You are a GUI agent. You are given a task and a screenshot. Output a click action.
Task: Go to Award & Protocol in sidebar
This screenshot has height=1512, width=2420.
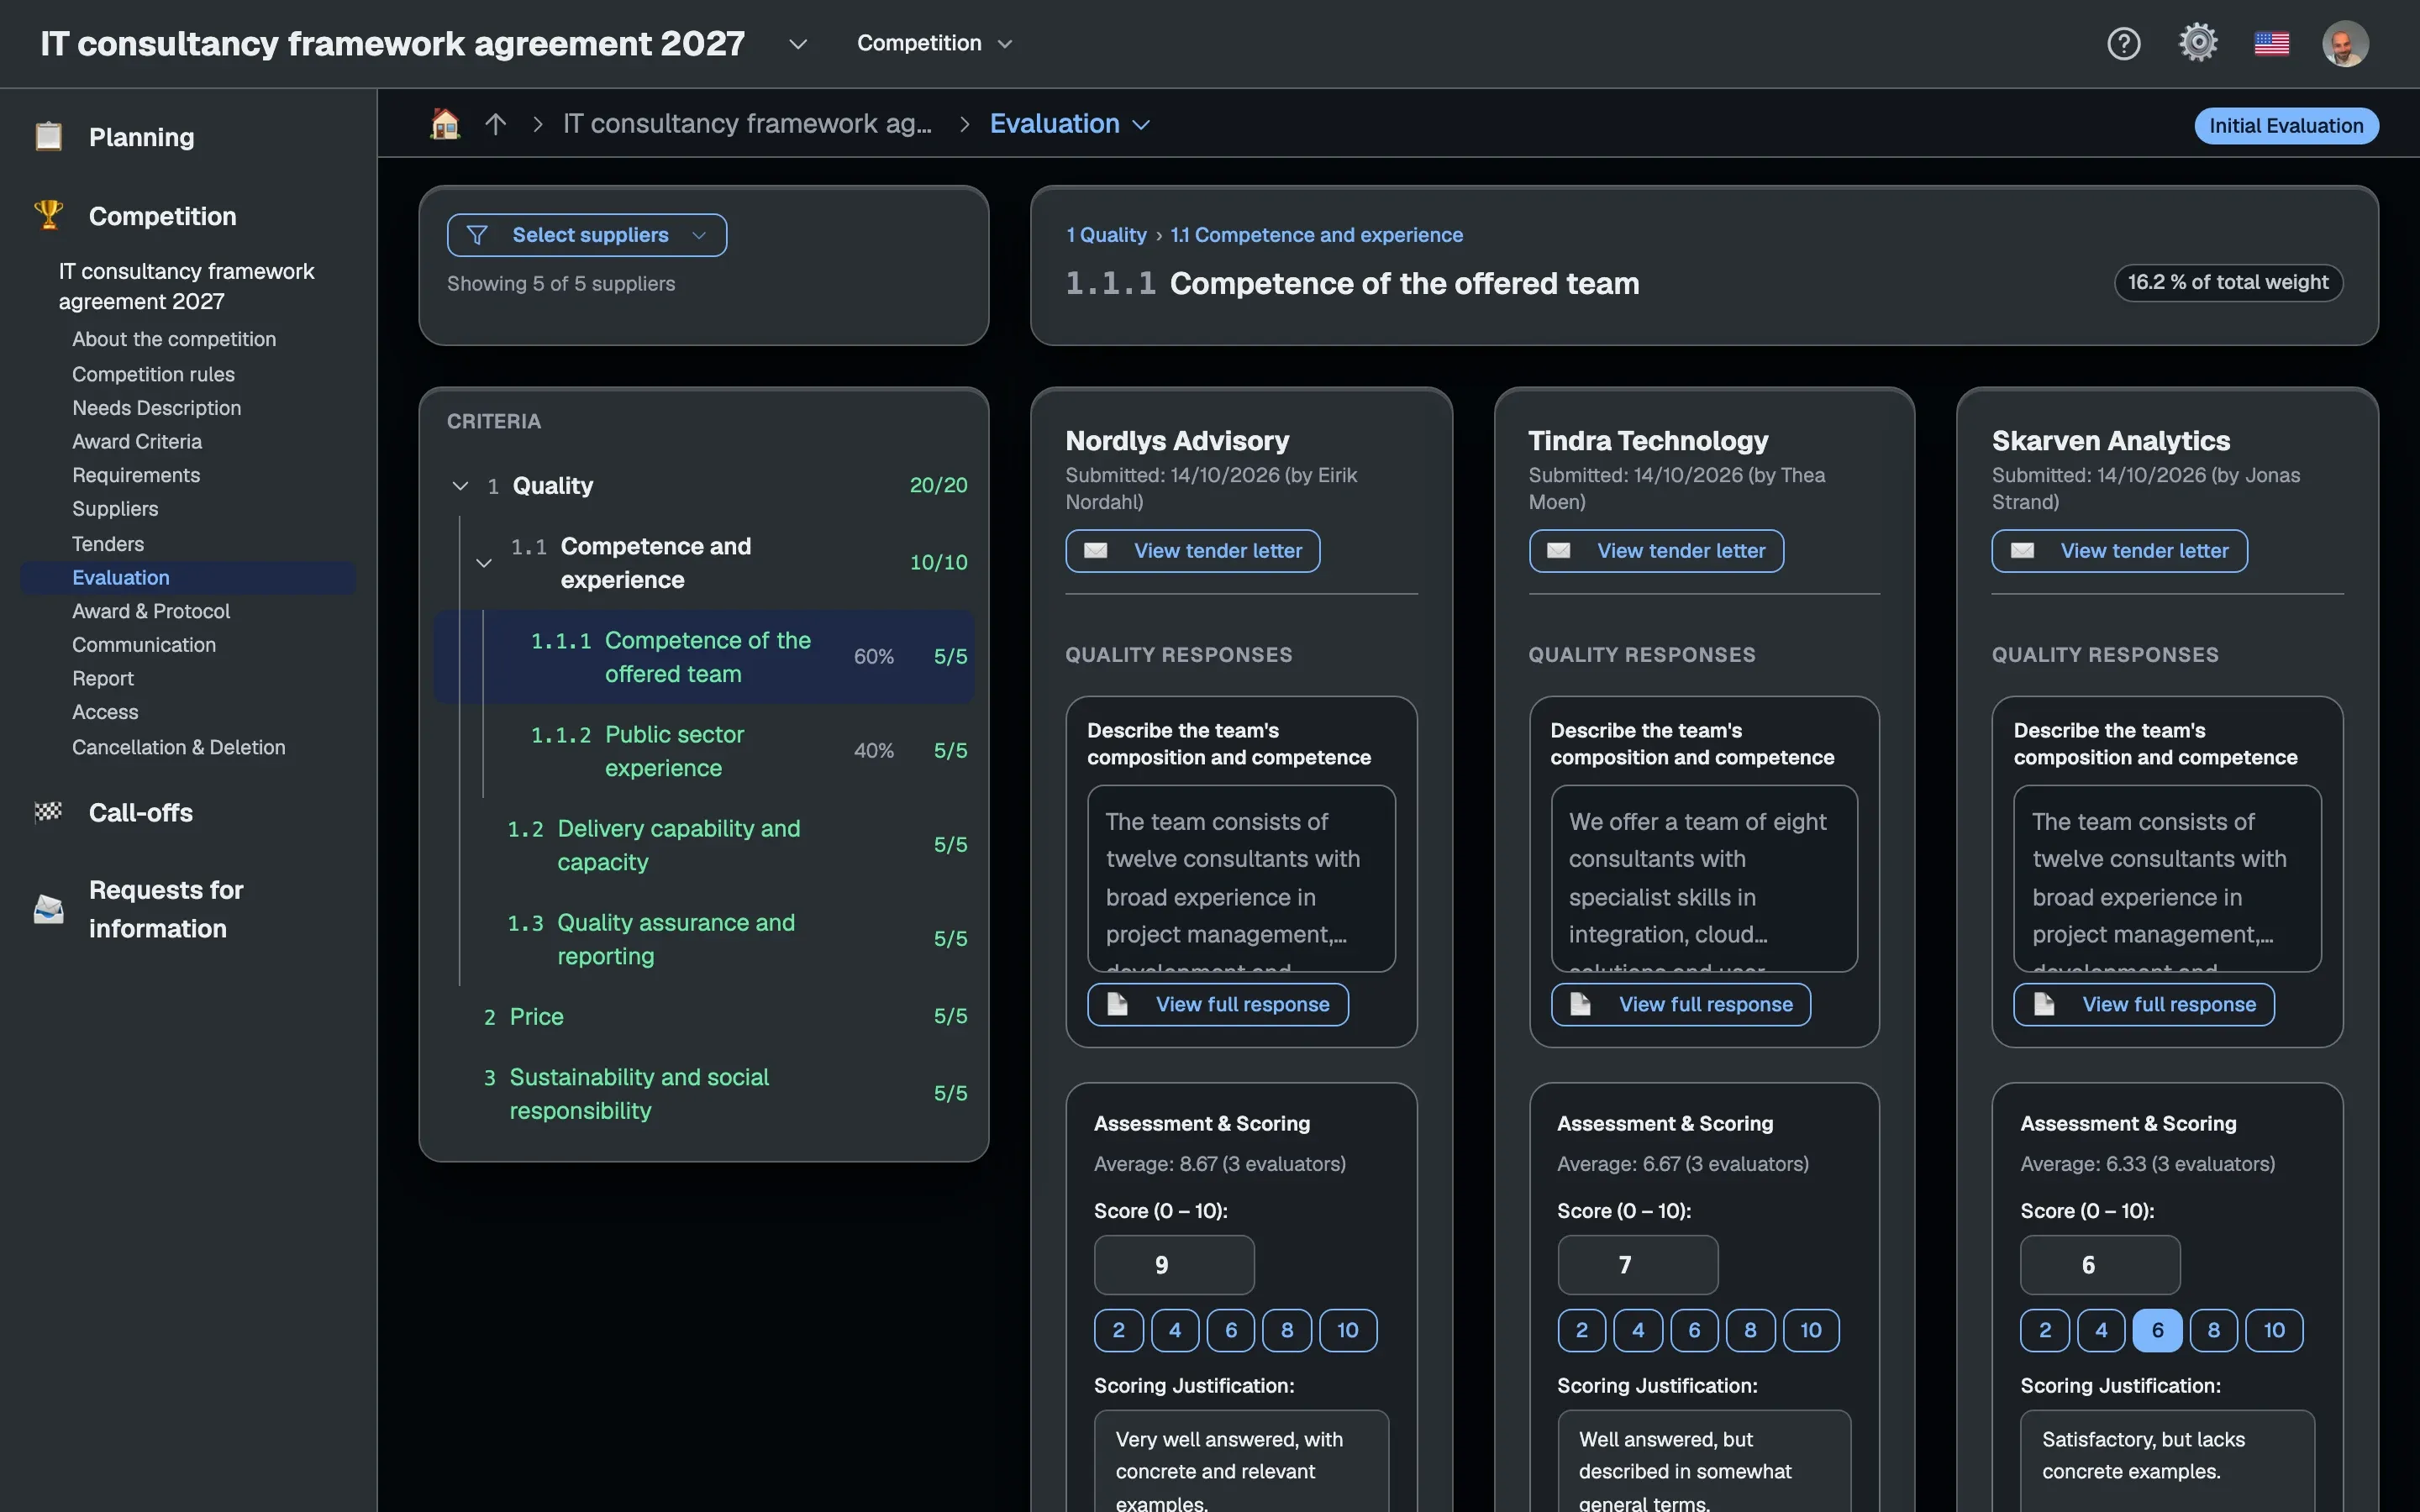(151, 611)
